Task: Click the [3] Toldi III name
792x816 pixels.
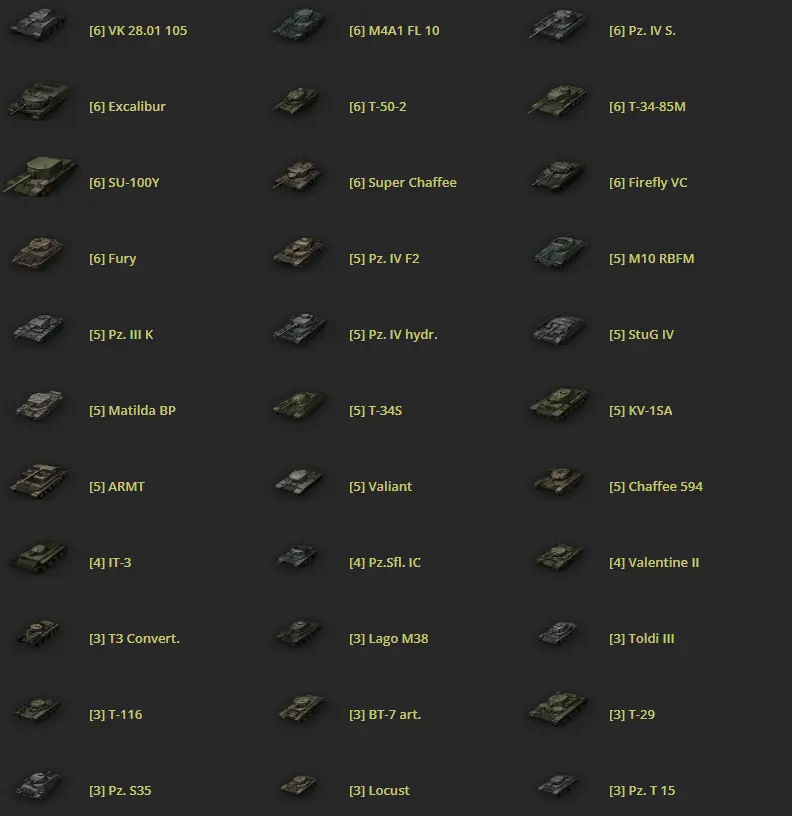Action: (x=642, y=639)
